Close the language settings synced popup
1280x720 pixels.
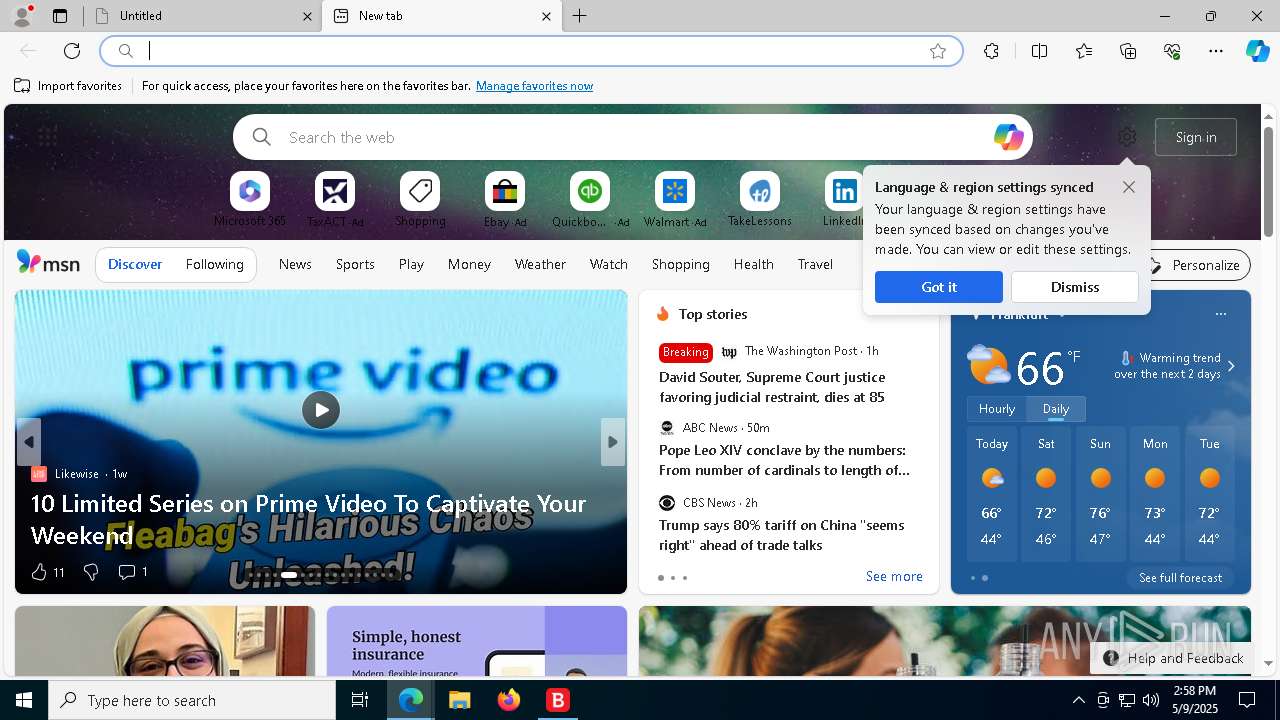(1129, 187)
